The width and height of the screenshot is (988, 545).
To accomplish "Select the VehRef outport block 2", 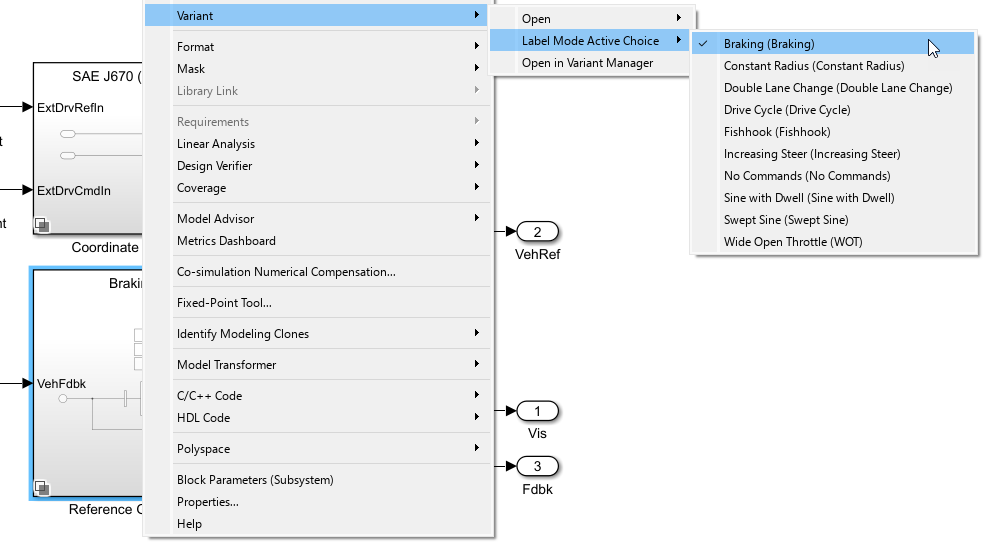I will point(537,233).
